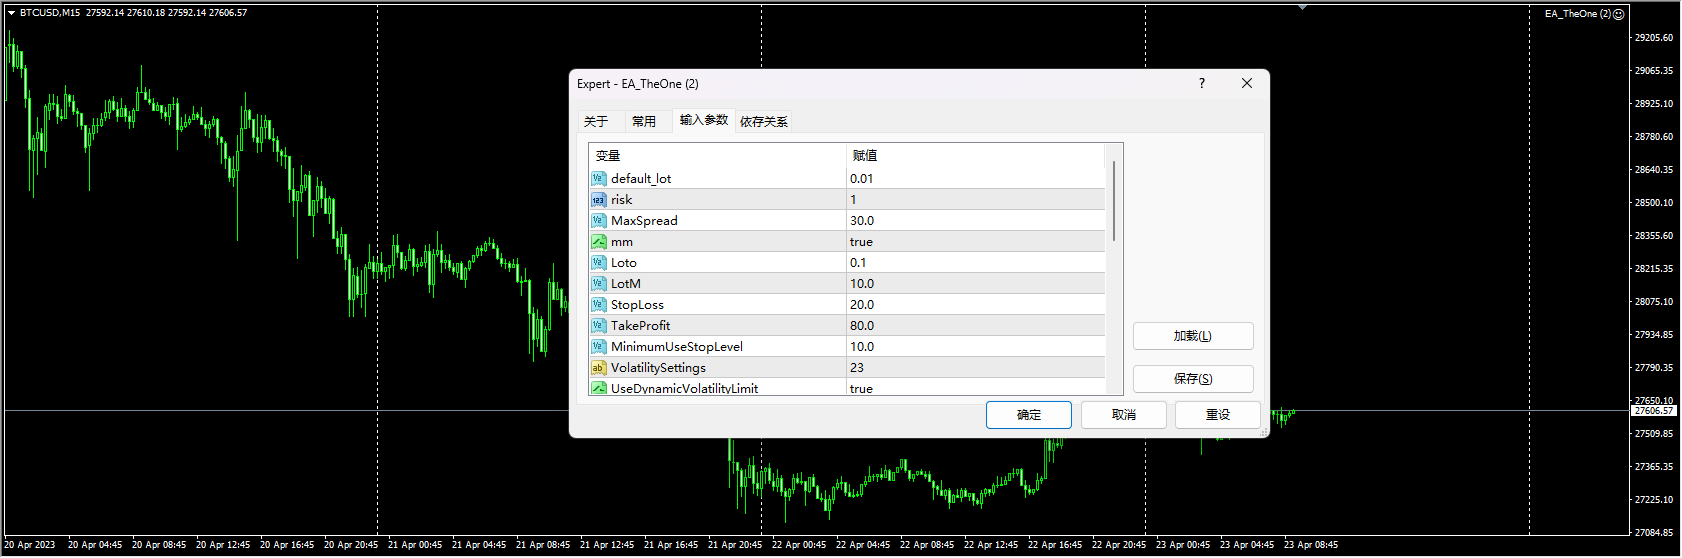This screenshot has height=558, width=1682.
Task: Select the UseDynamicVolatilityLimit variable name
Action: tap(685, 388)
